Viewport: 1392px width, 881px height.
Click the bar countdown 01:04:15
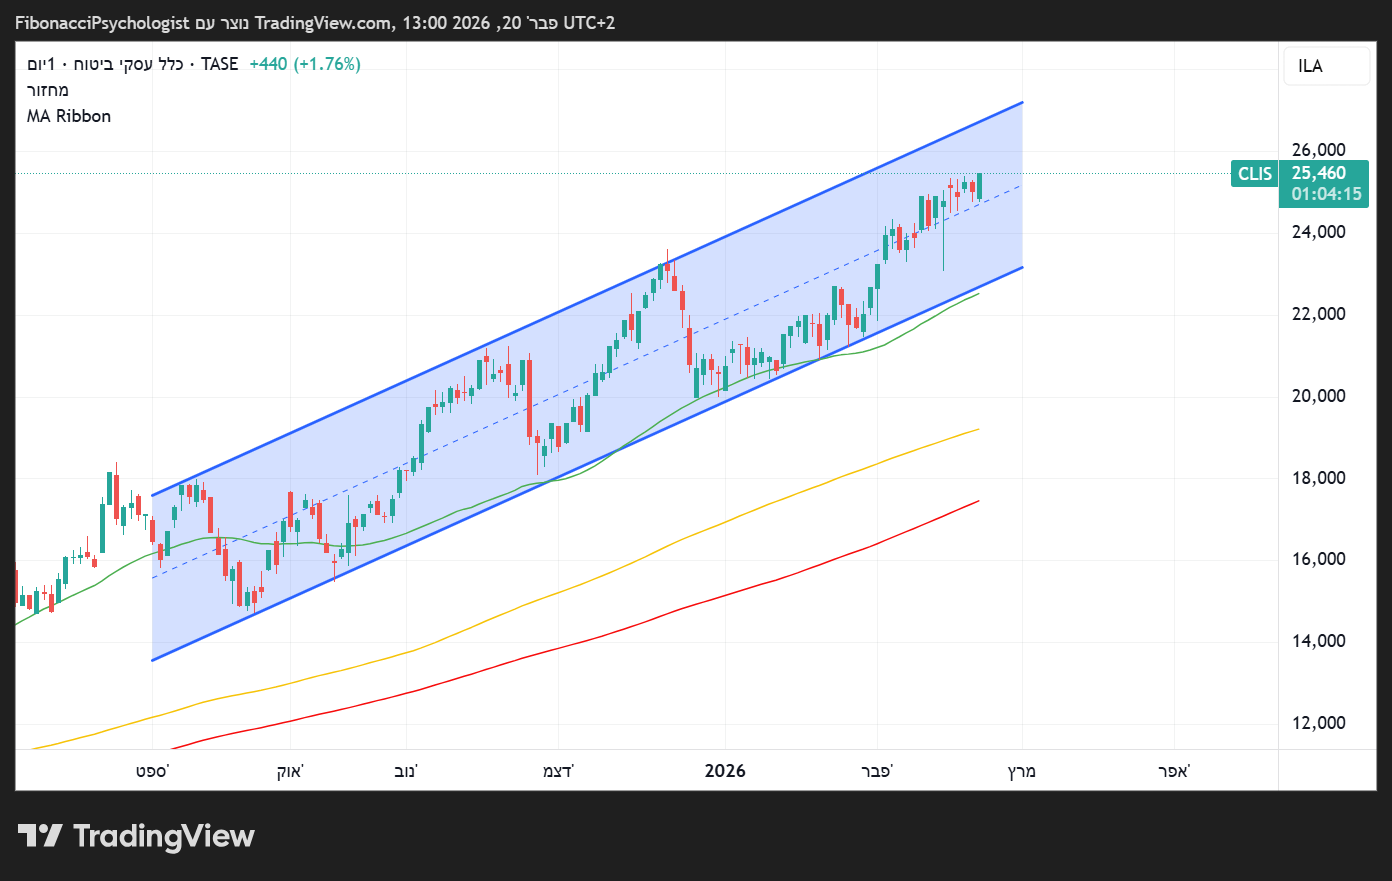tap(1326, 194)
